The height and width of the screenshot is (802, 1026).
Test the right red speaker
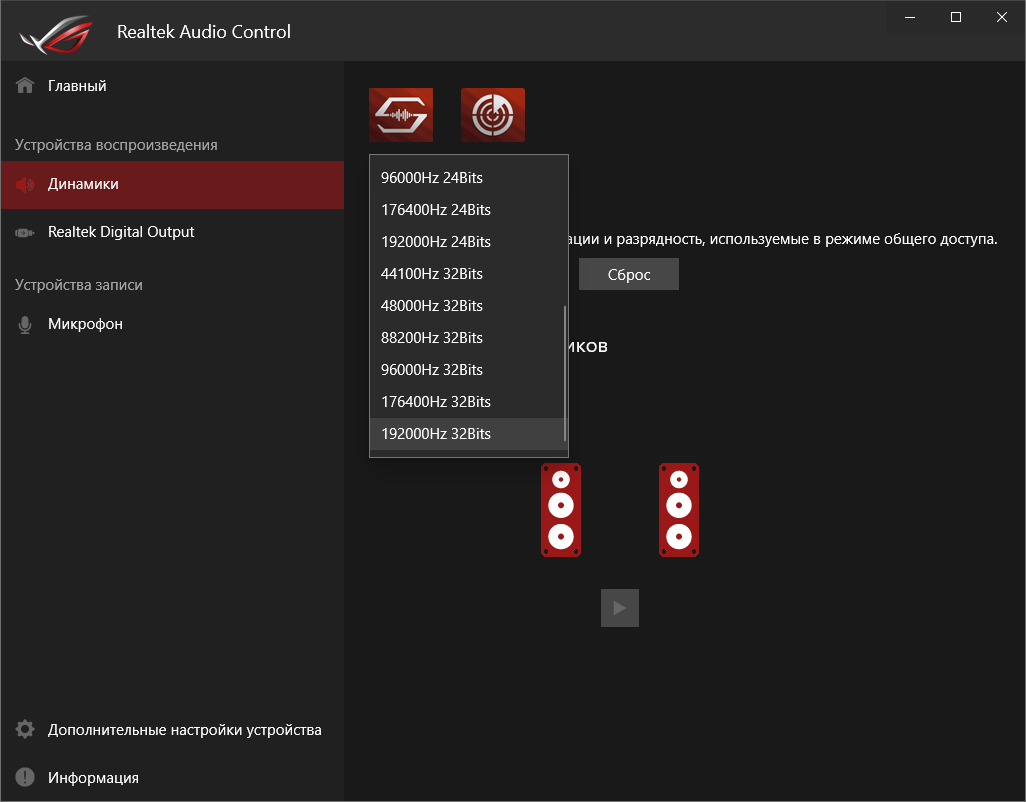[x=679, y=510]
